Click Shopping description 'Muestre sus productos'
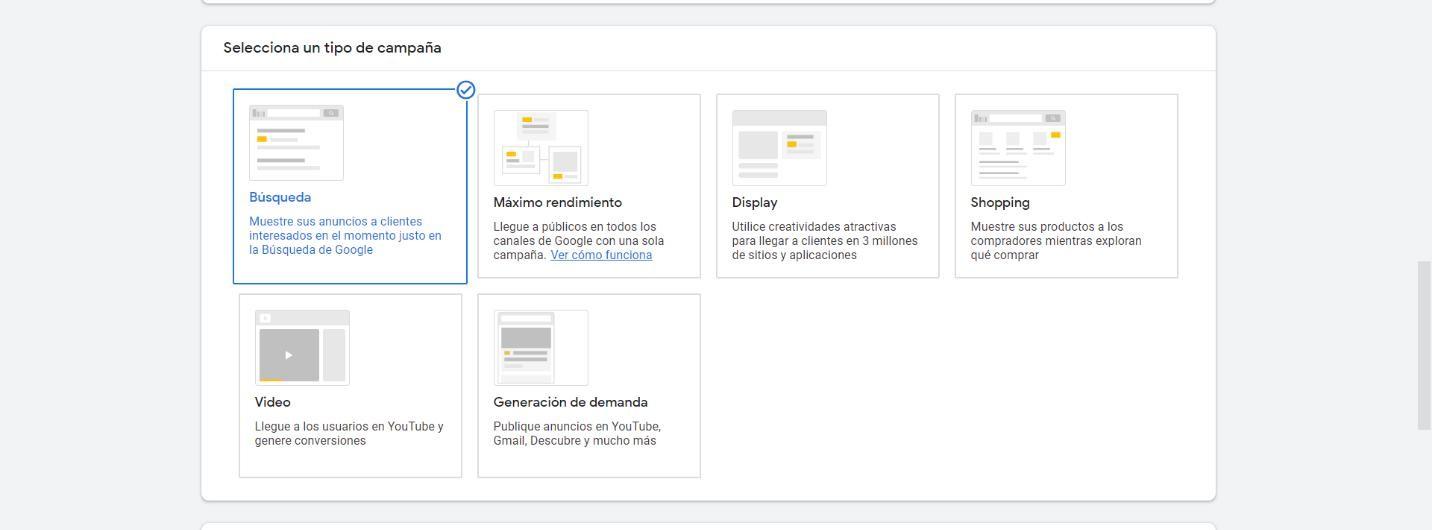Viewport: 1432px width, 530px height. point(1056,241)
